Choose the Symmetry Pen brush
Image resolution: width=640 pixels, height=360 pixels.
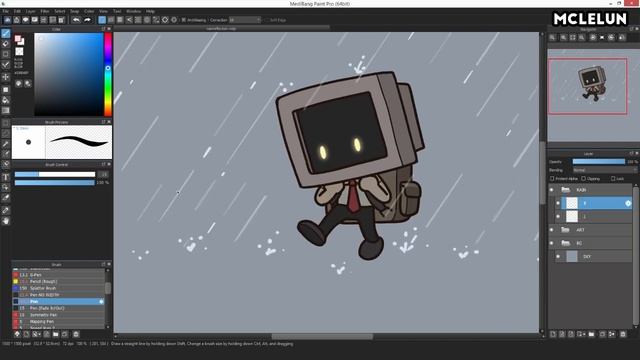[x=59, y=315]
